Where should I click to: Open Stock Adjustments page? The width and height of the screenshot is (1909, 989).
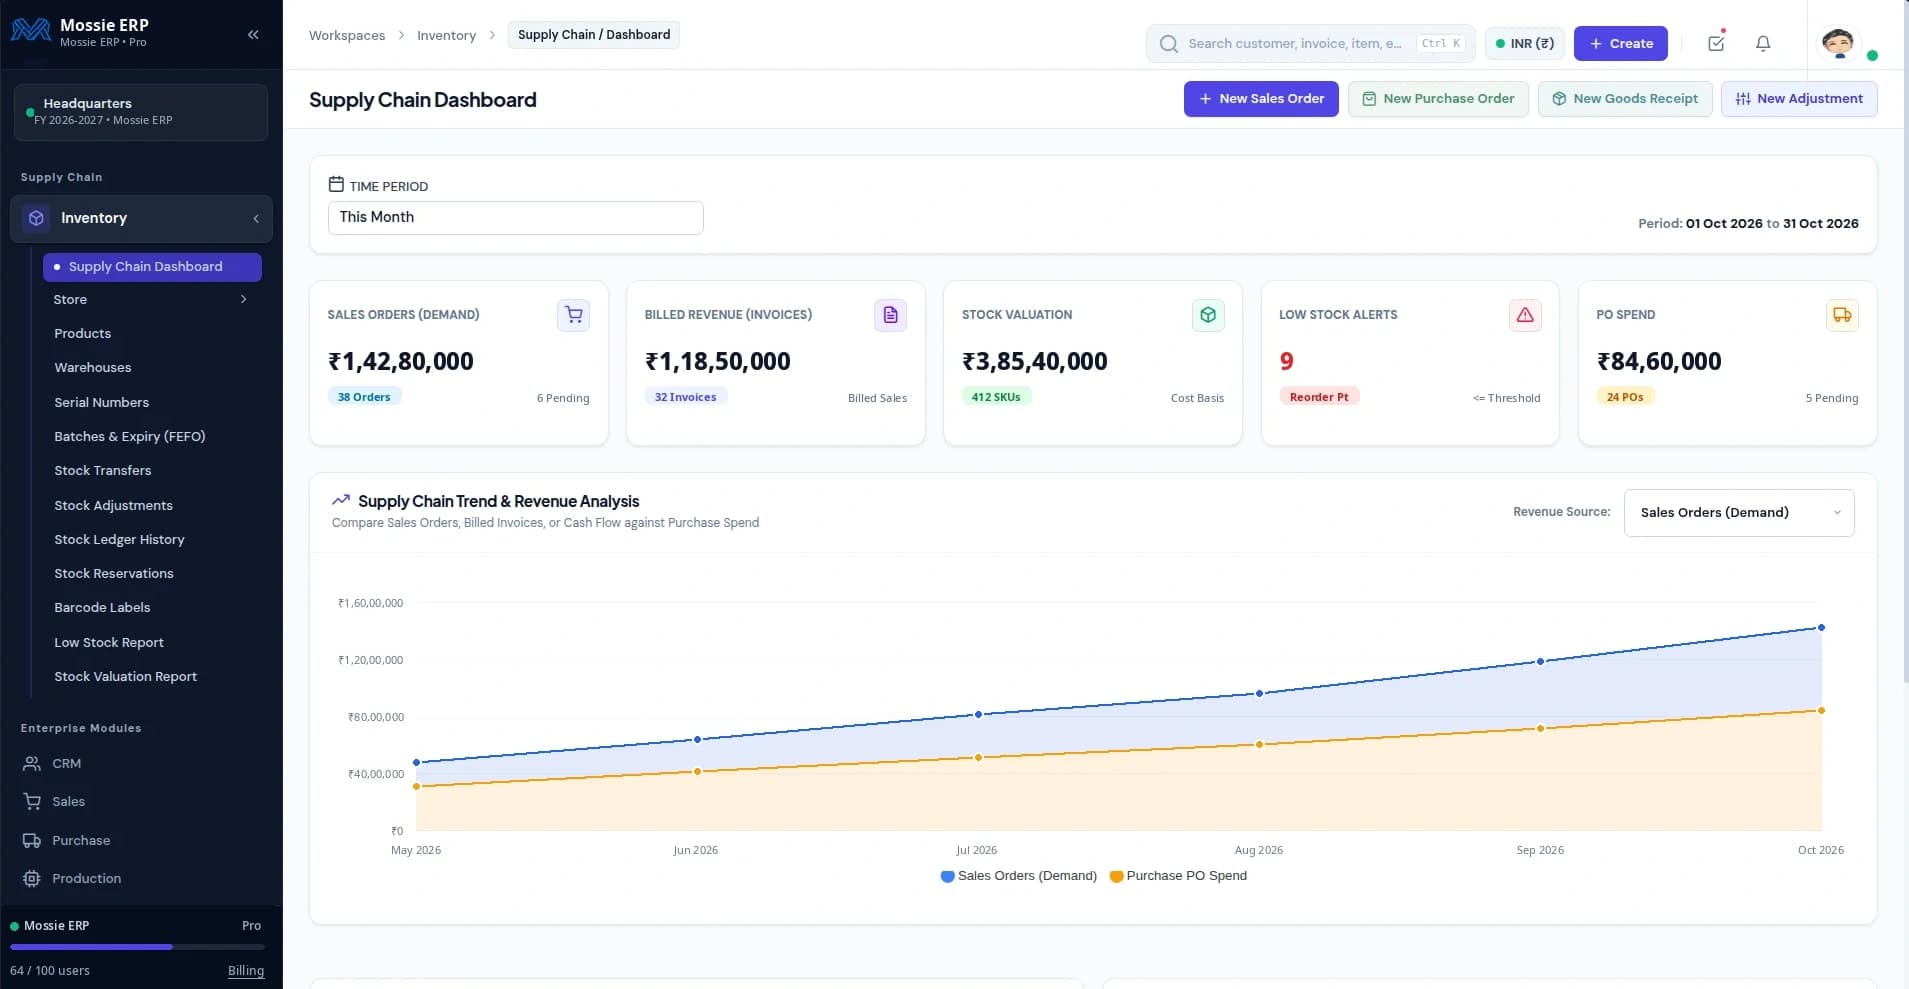coord(113,506)
